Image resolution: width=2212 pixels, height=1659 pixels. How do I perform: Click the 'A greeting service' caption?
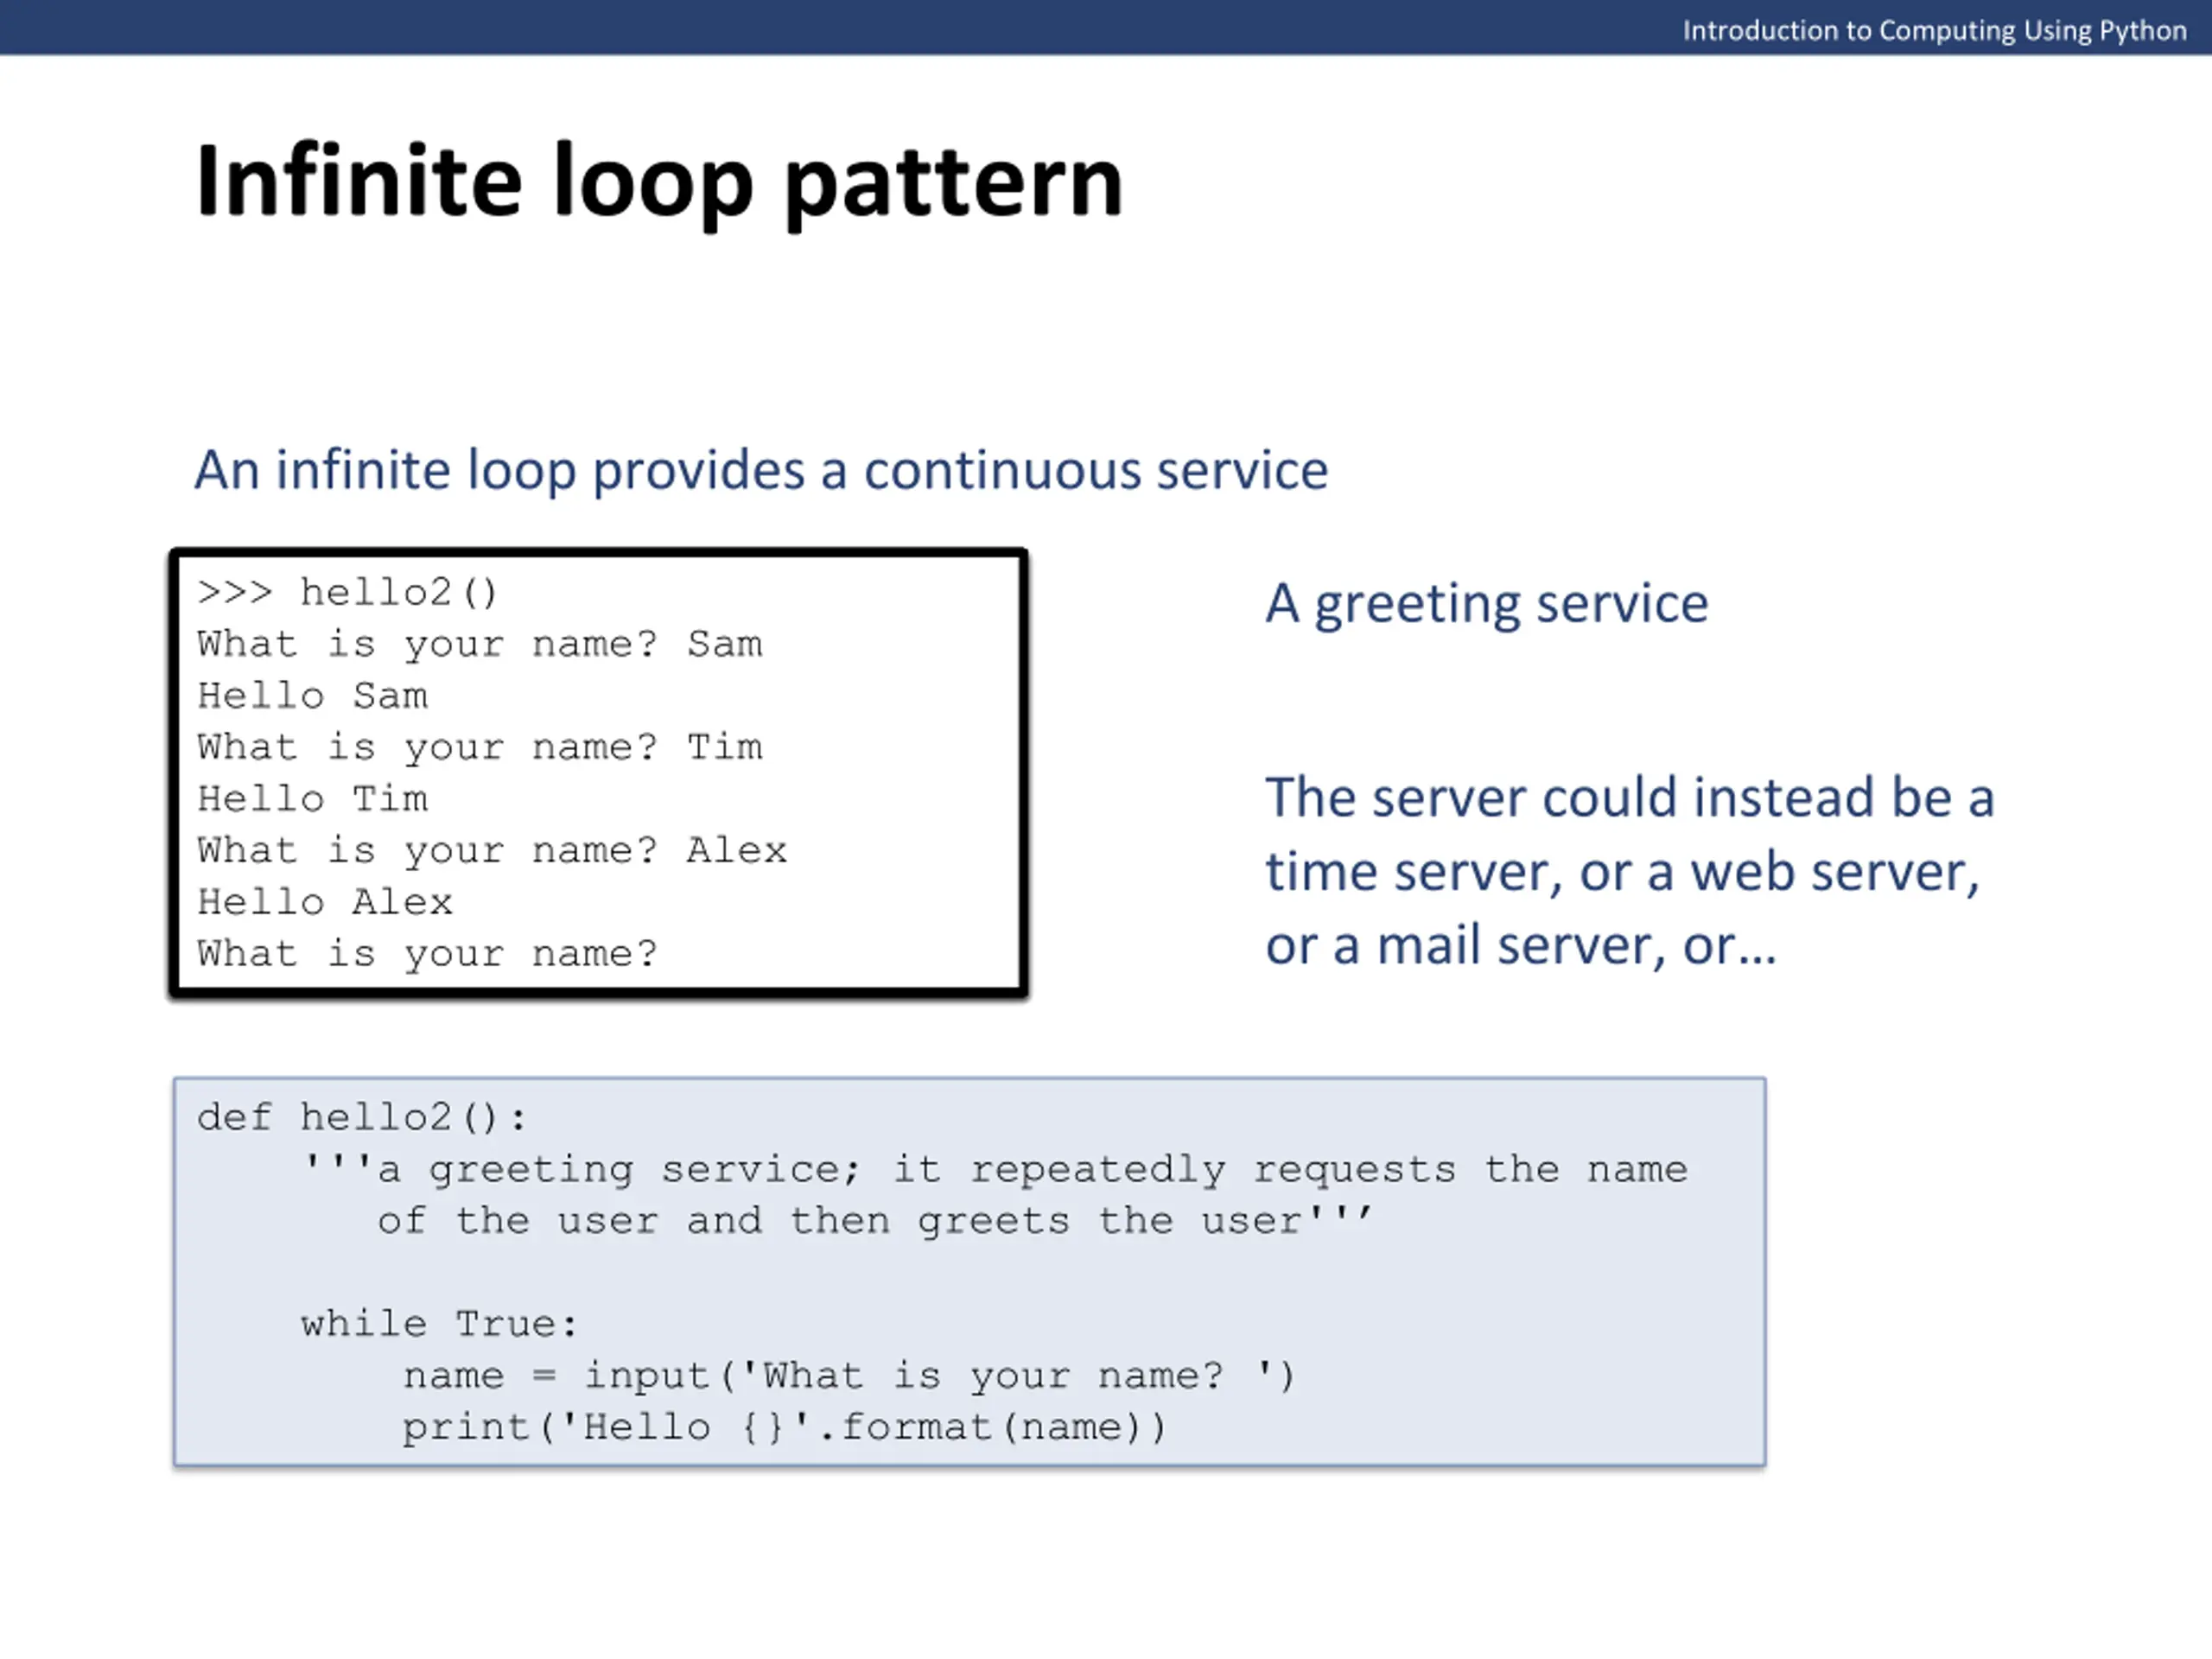(x=1487, y=605)
